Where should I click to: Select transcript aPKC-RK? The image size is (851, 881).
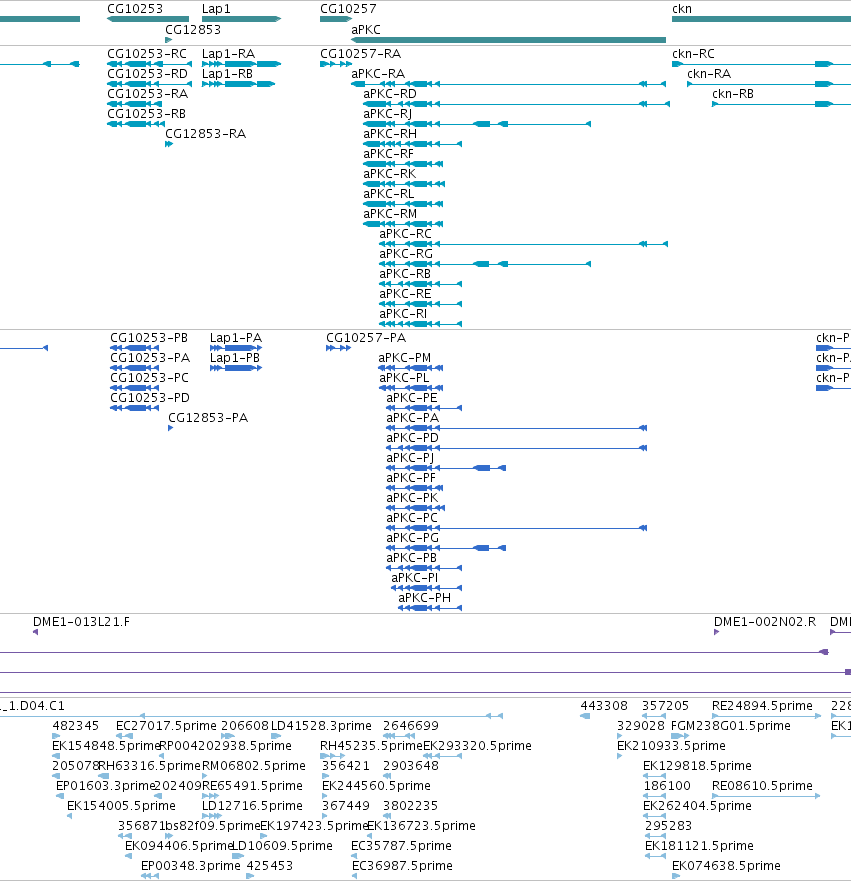(404, 184)
